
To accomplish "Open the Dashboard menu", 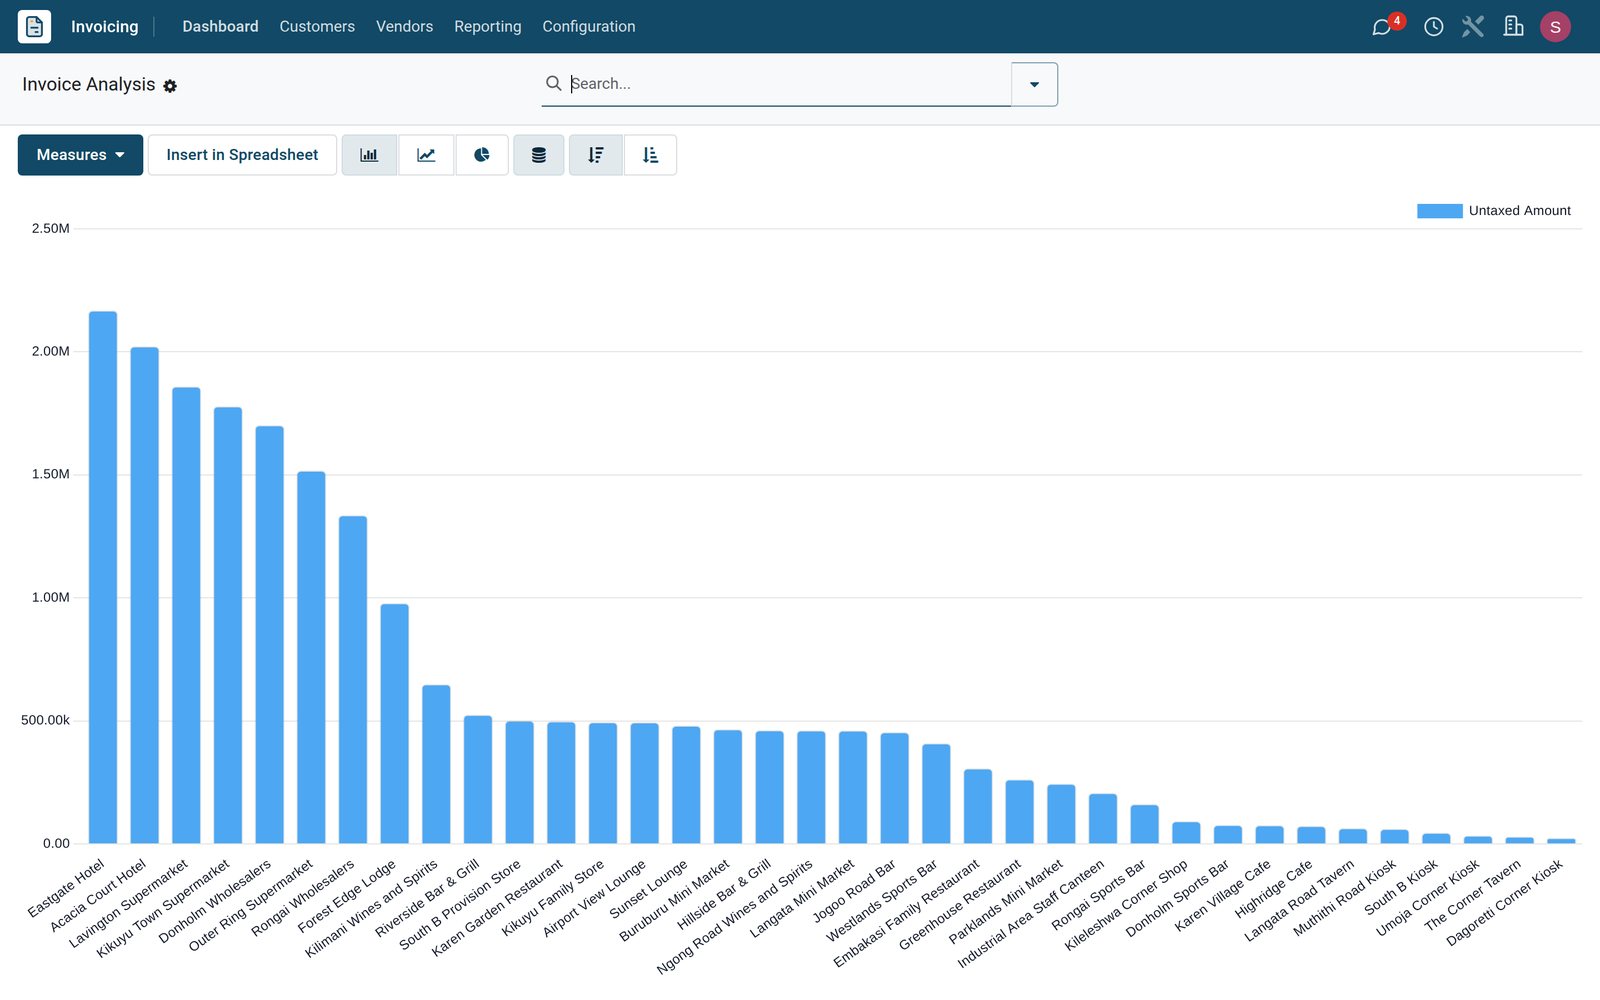I will point(220,27).
